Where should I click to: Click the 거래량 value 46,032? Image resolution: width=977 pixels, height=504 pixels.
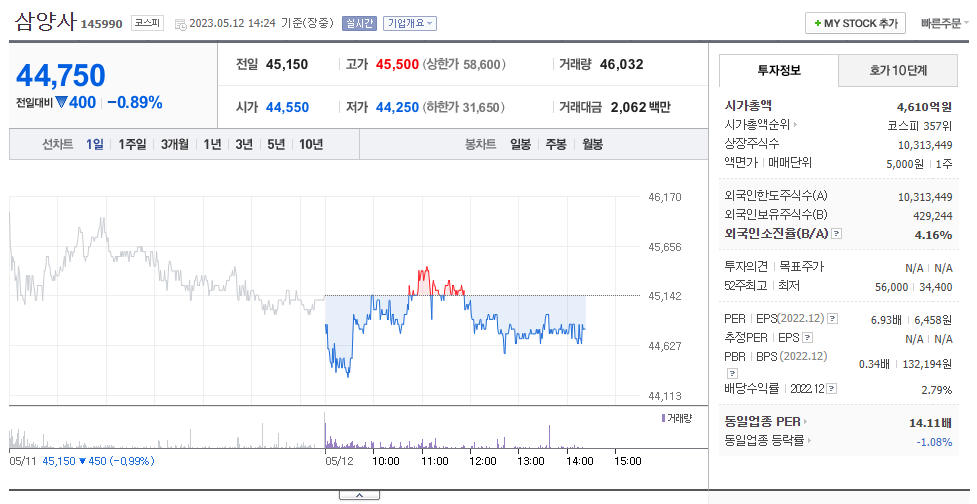pyautogui.click(x=621, y=64)
